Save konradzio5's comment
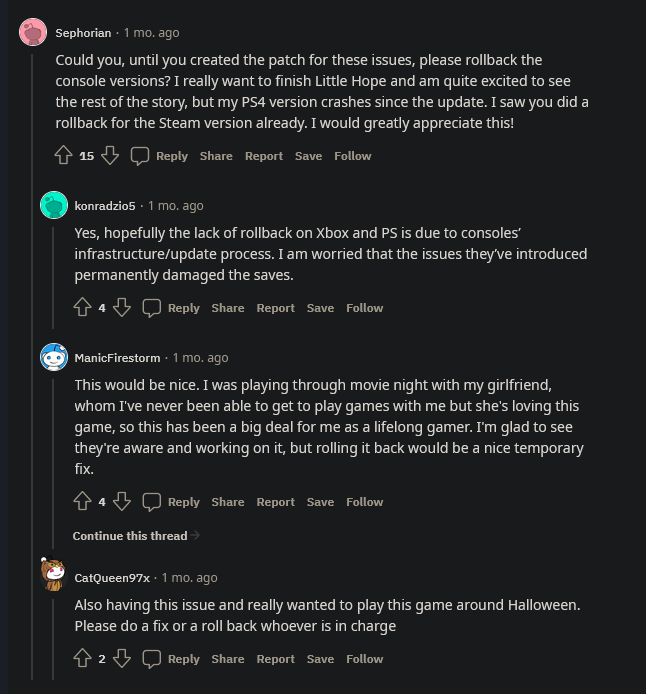The width and height of the screenshot is (646, 694). click(x=320, y=308)
